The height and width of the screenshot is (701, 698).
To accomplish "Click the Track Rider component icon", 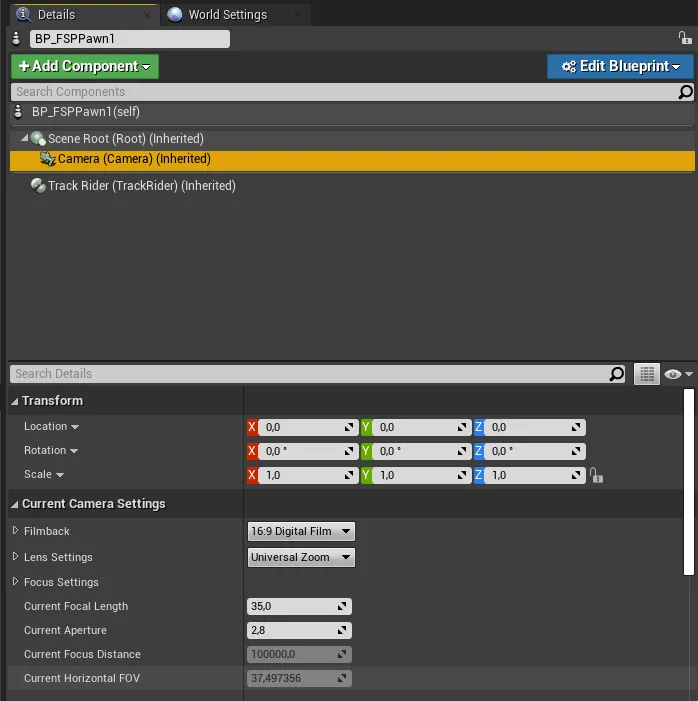I will pyautogui.click(x=38, y=186).
